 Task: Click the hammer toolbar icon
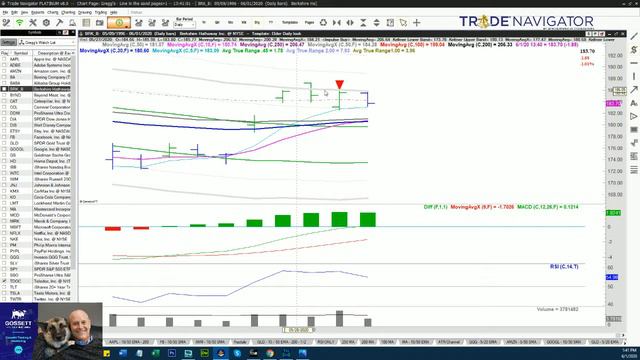coord(59,23)
